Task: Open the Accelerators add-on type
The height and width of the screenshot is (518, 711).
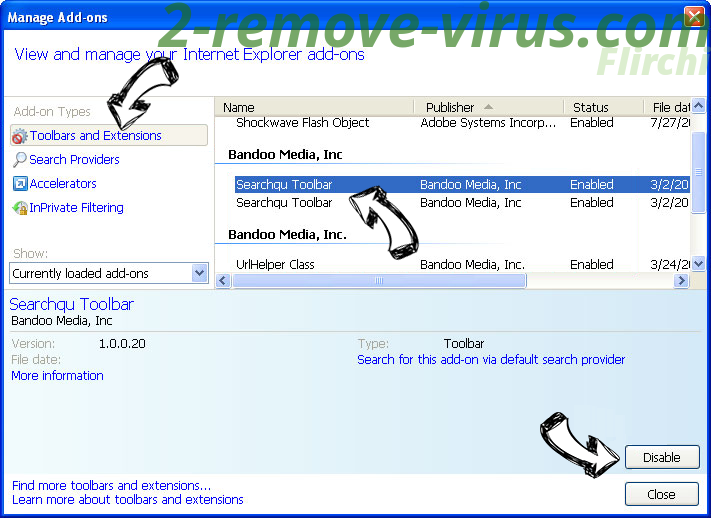Action: (x=63, y=184)
